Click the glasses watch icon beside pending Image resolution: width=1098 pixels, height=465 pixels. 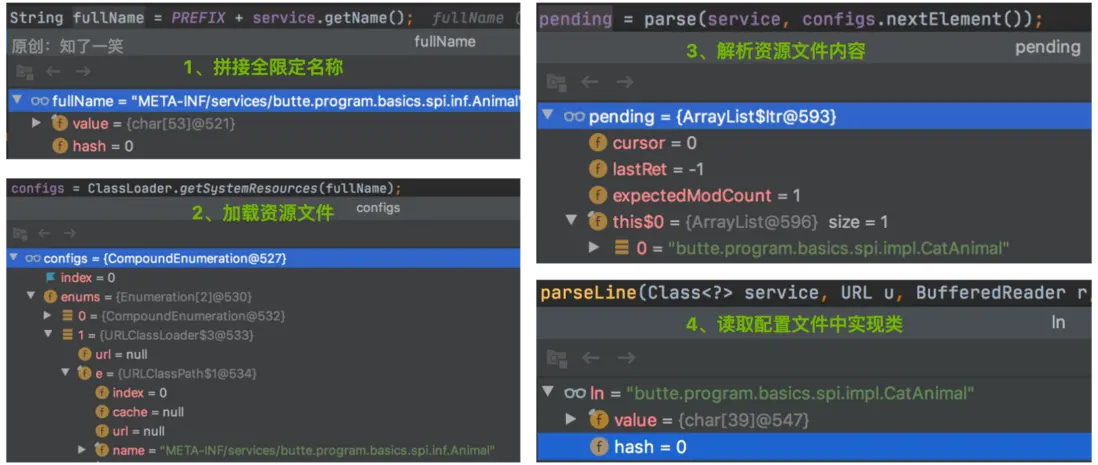574,116
